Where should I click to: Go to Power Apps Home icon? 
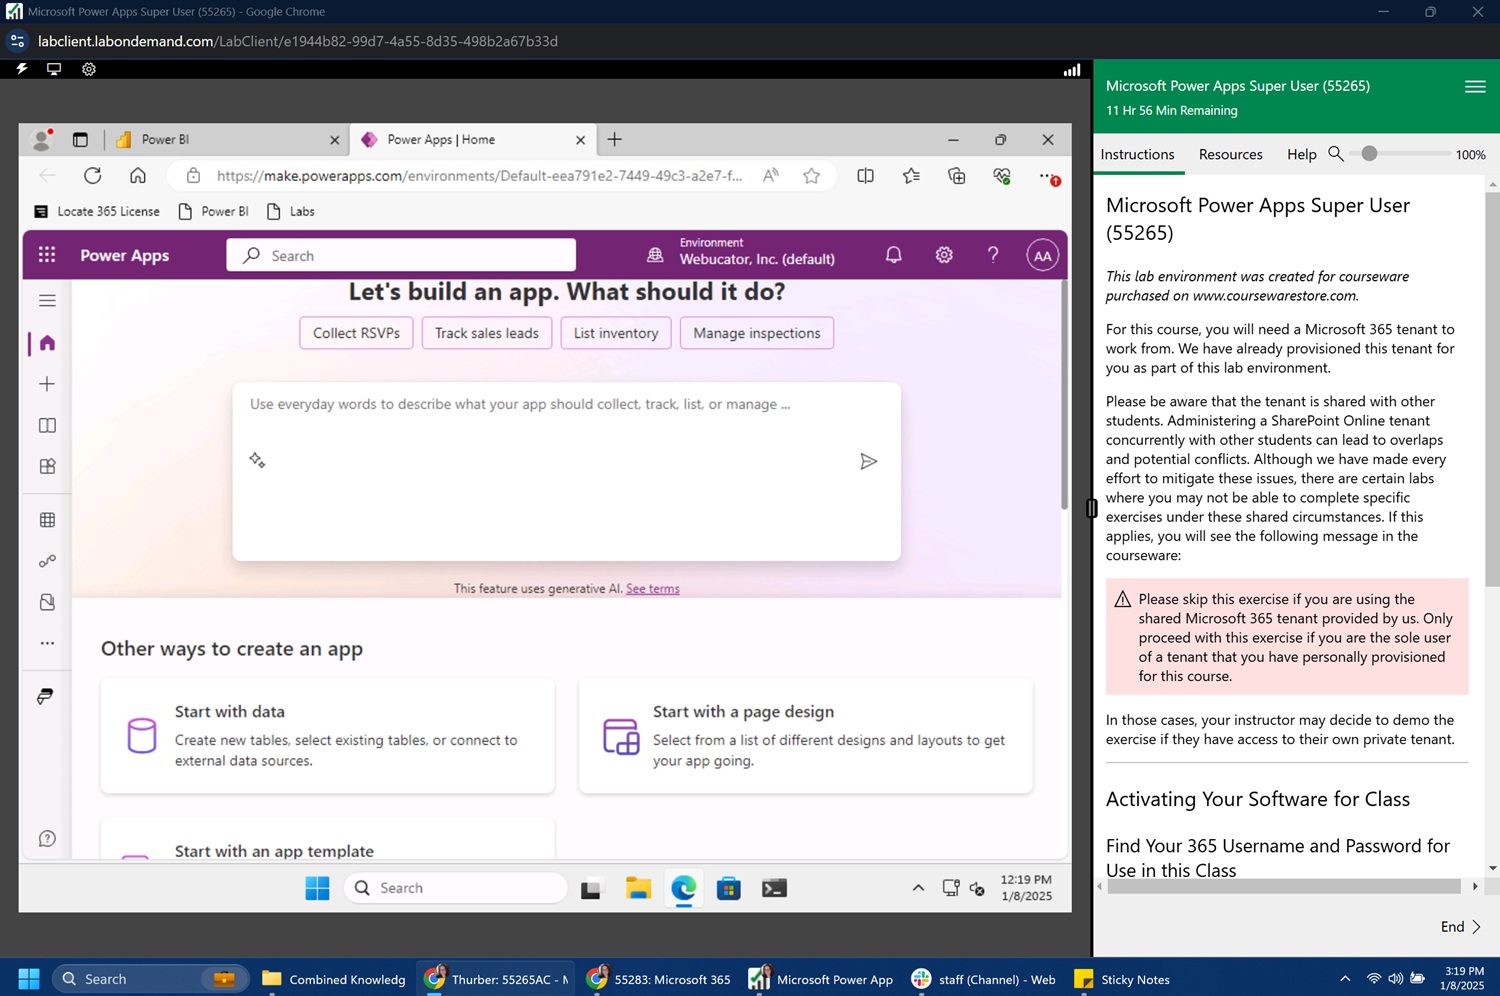coord(47,343)
